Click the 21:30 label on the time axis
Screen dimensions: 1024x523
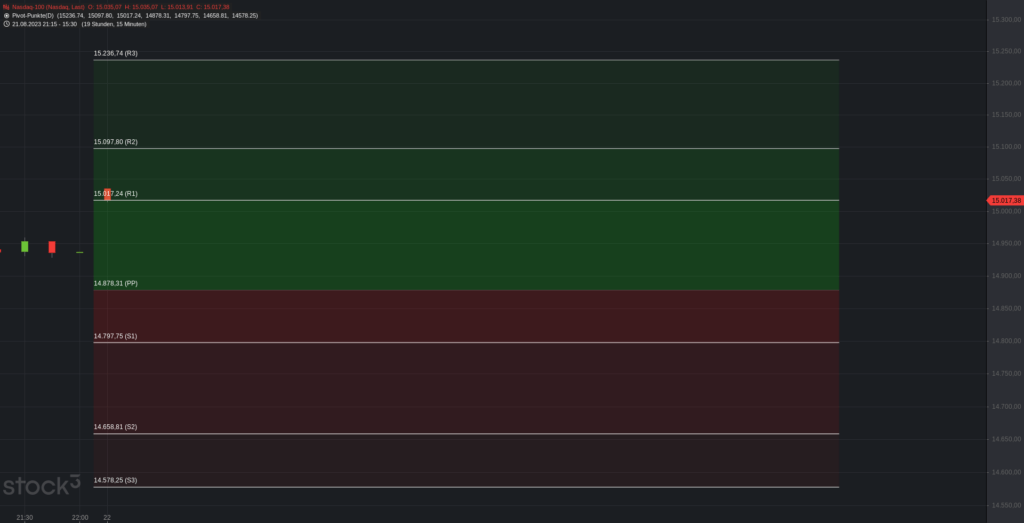pyautogui.click(x=25, y=518)
